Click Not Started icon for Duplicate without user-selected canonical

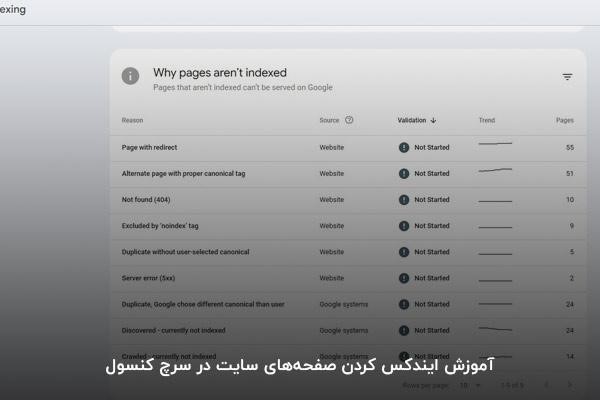pyautogui.click(x=404, y=252)
